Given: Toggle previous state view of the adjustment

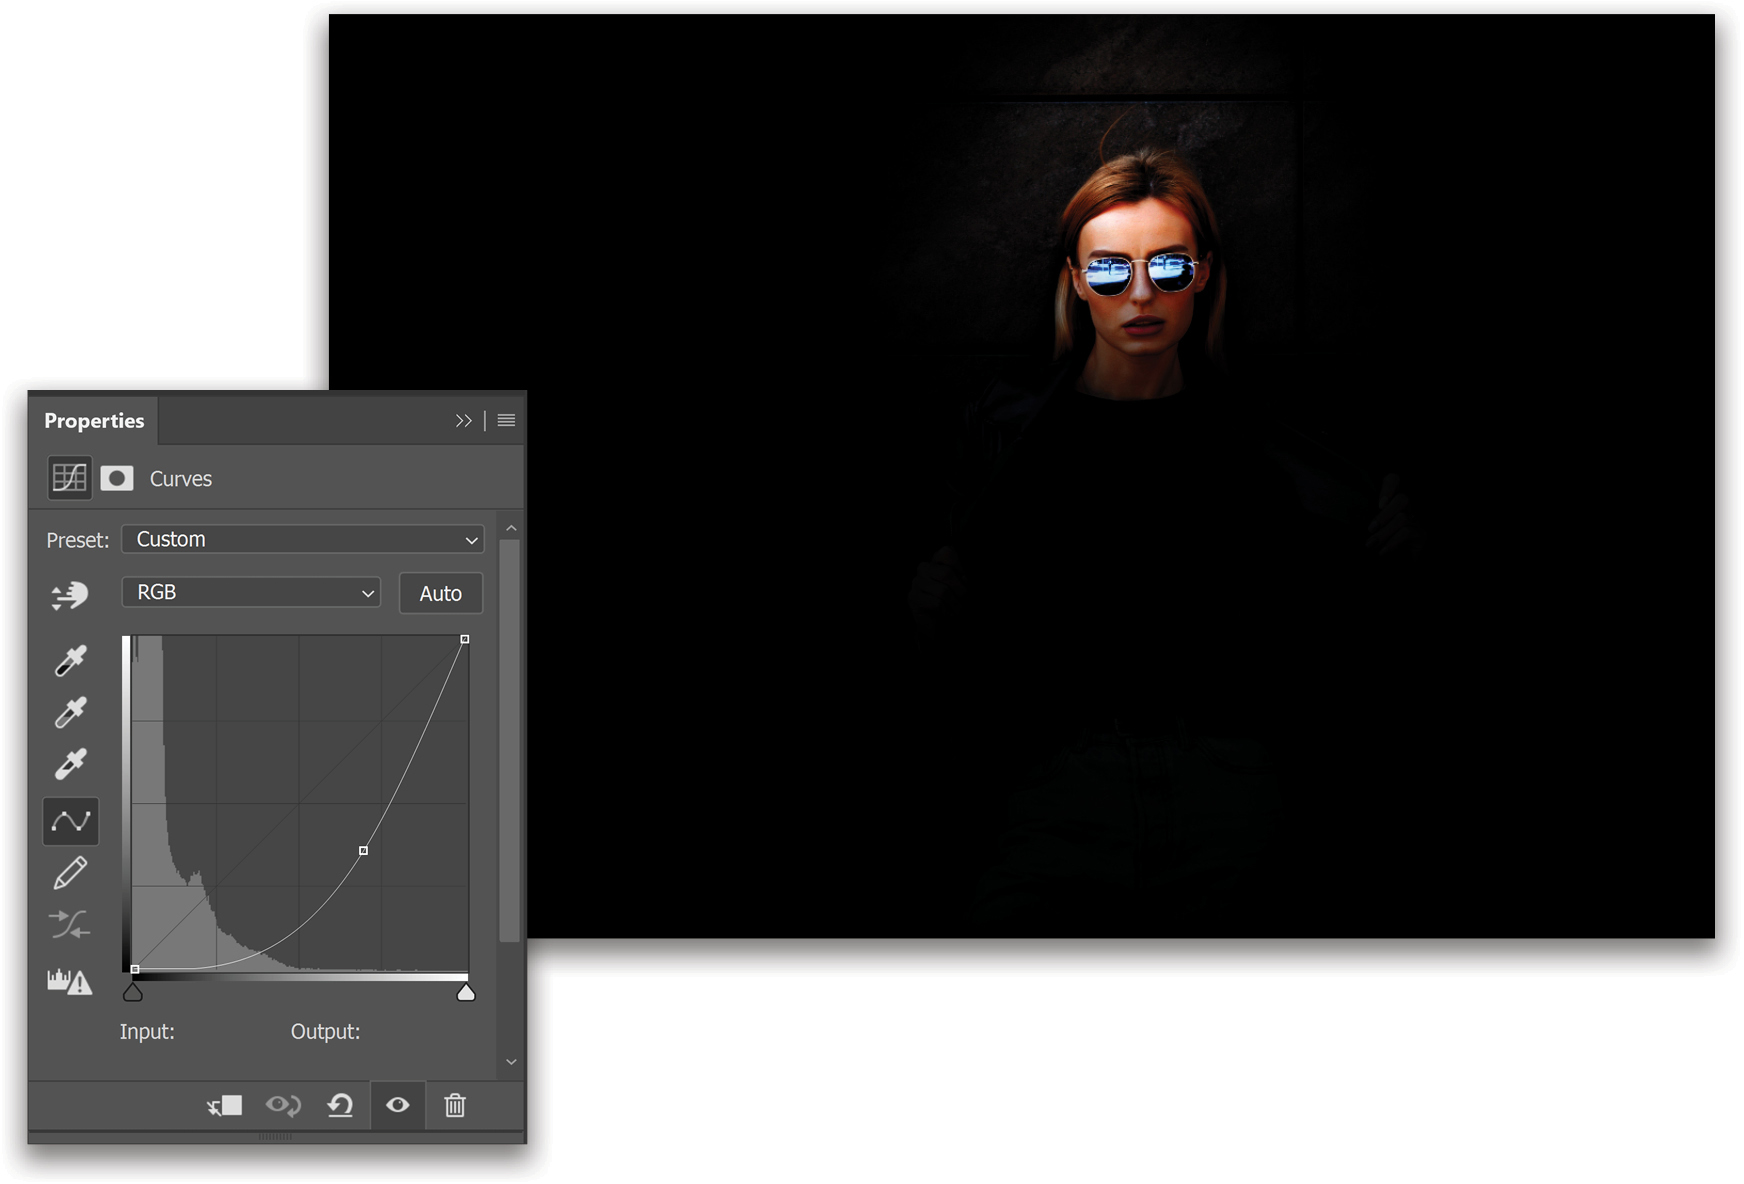Looking at the screenshot, I should [284, 1105].
